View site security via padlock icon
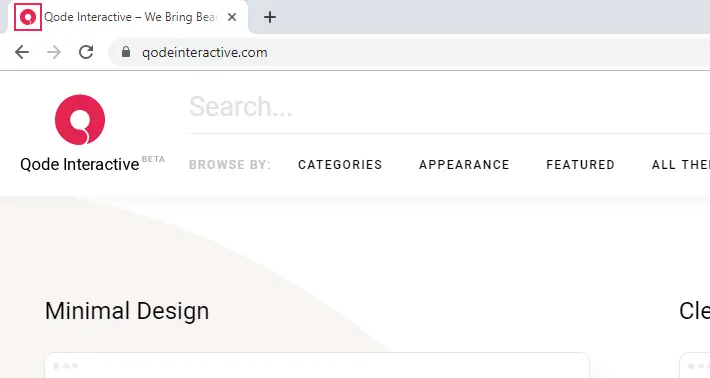710x378 pixels. 126,52
